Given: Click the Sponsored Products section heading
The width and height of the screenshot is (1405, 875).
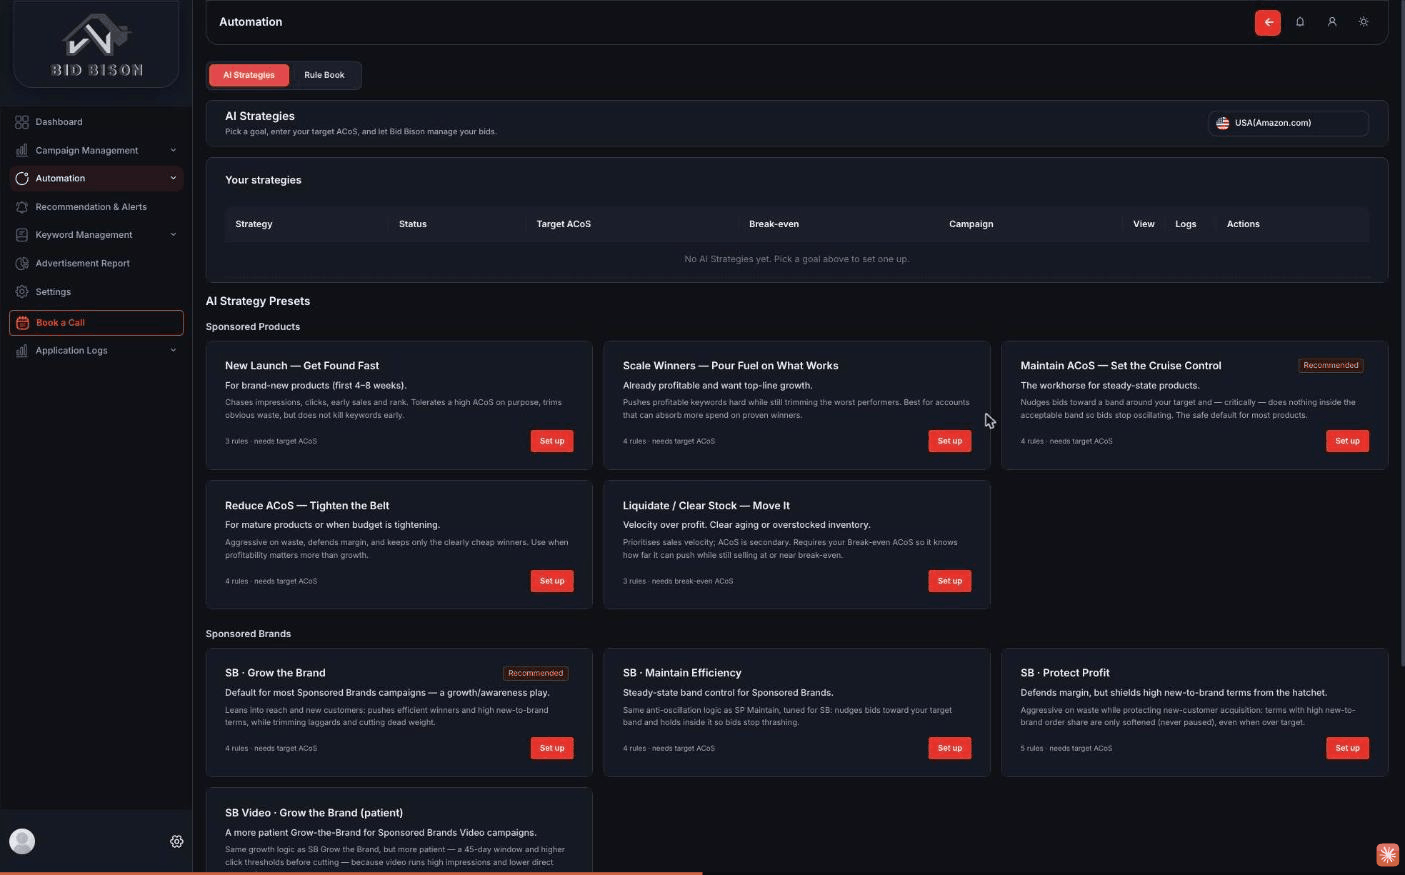Looking at the screenshot, I should tap(253, 327).
